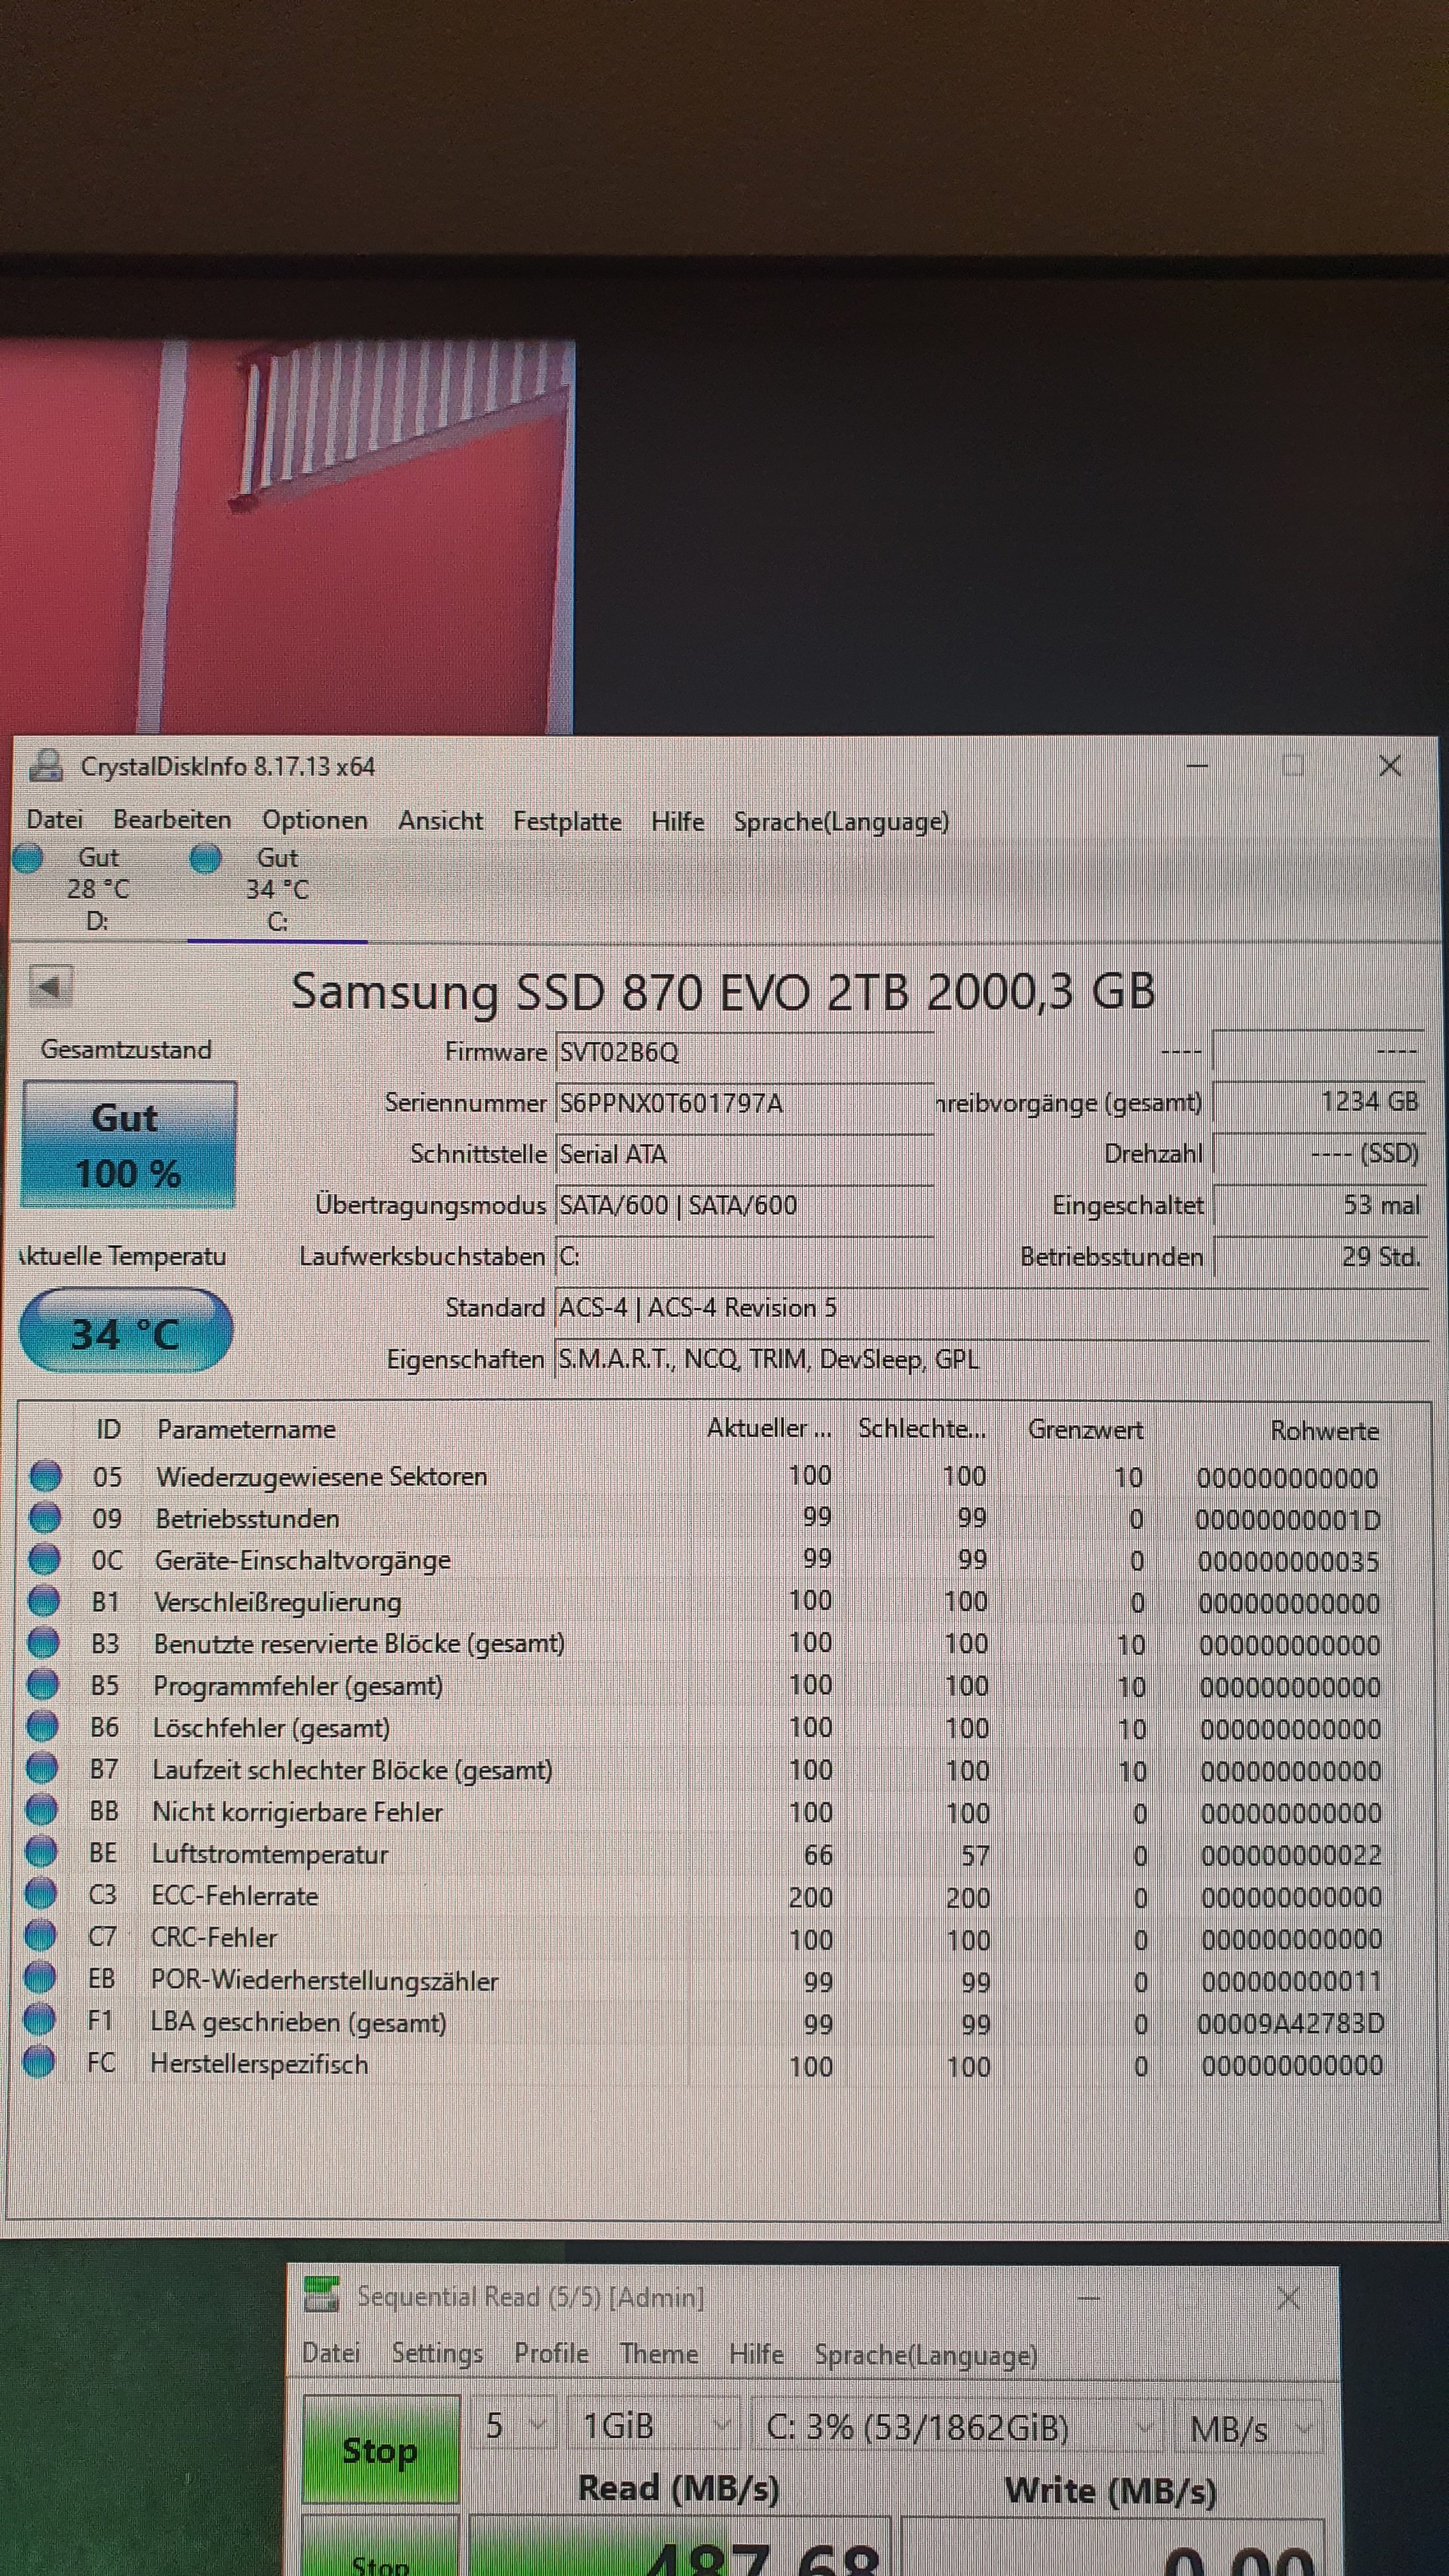
Task: Click the status icon next to Luftstromtemperatur
Action: (x=41, y=1853)
